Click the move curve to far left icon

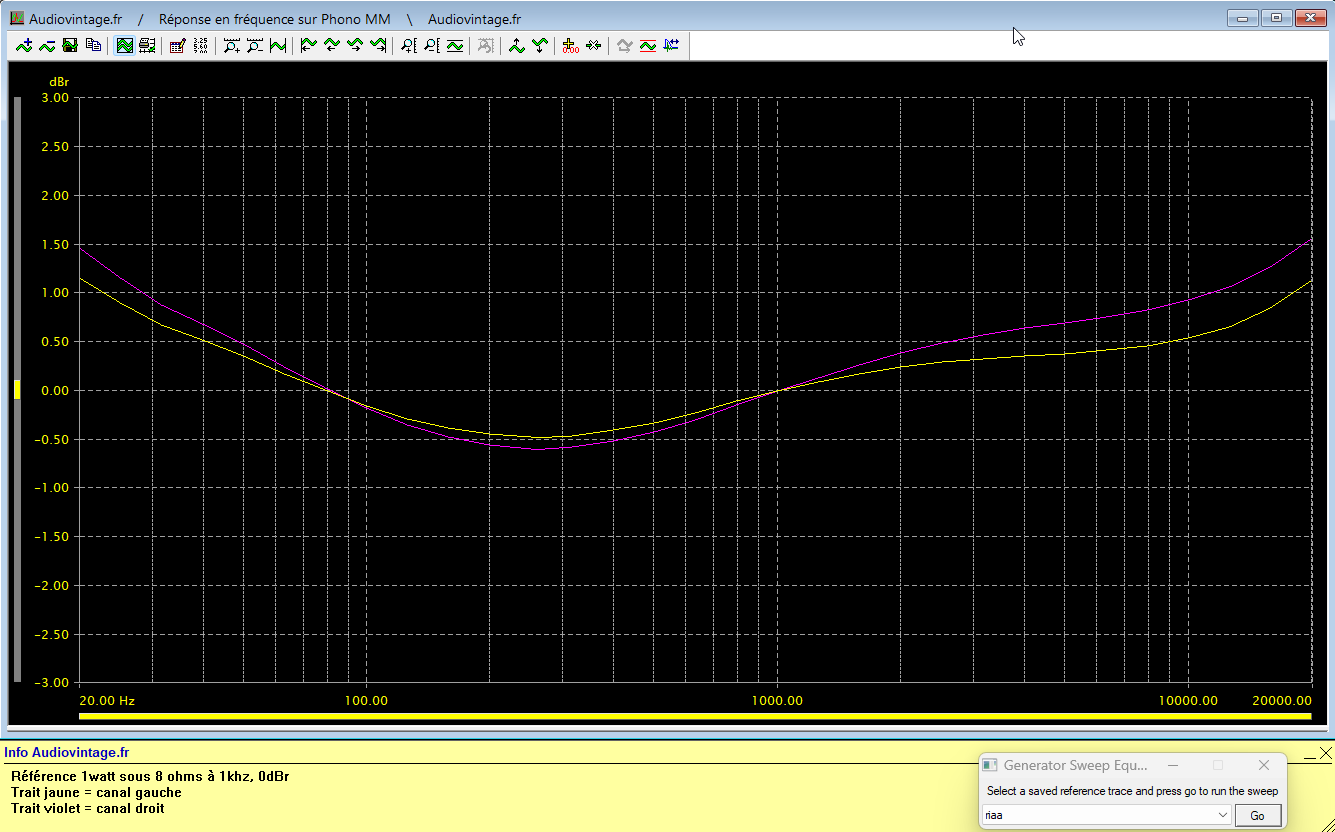308,45
